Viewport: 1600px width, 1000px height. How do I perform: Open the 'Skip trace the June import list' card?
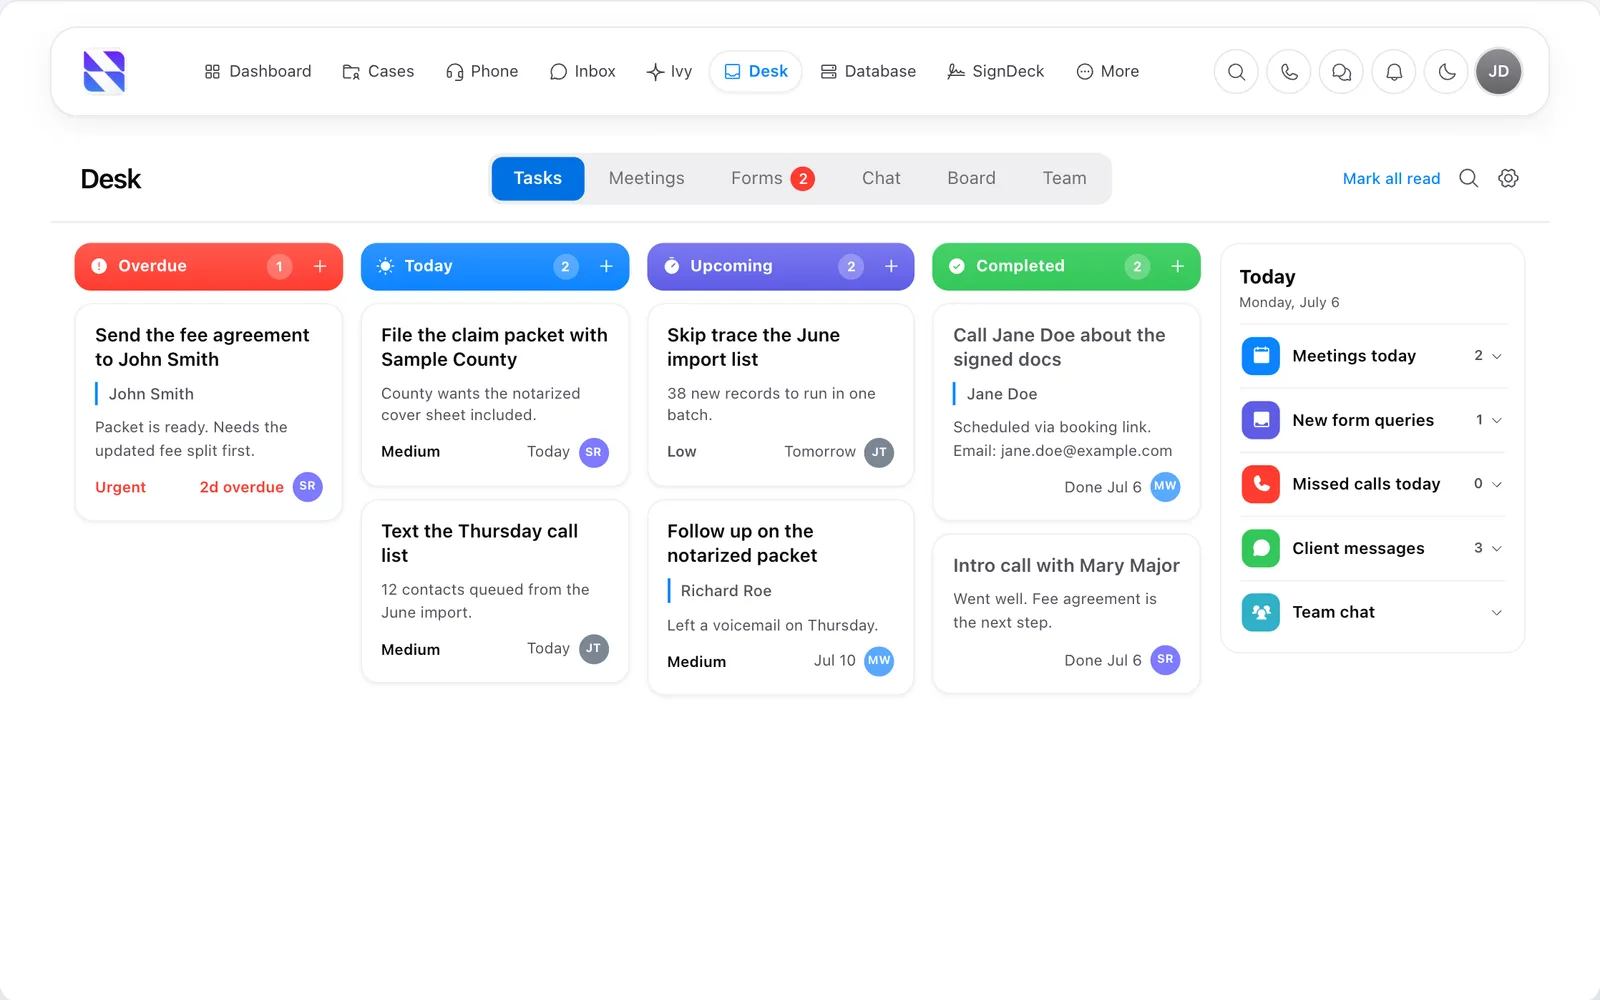click(x=781, y=395)
